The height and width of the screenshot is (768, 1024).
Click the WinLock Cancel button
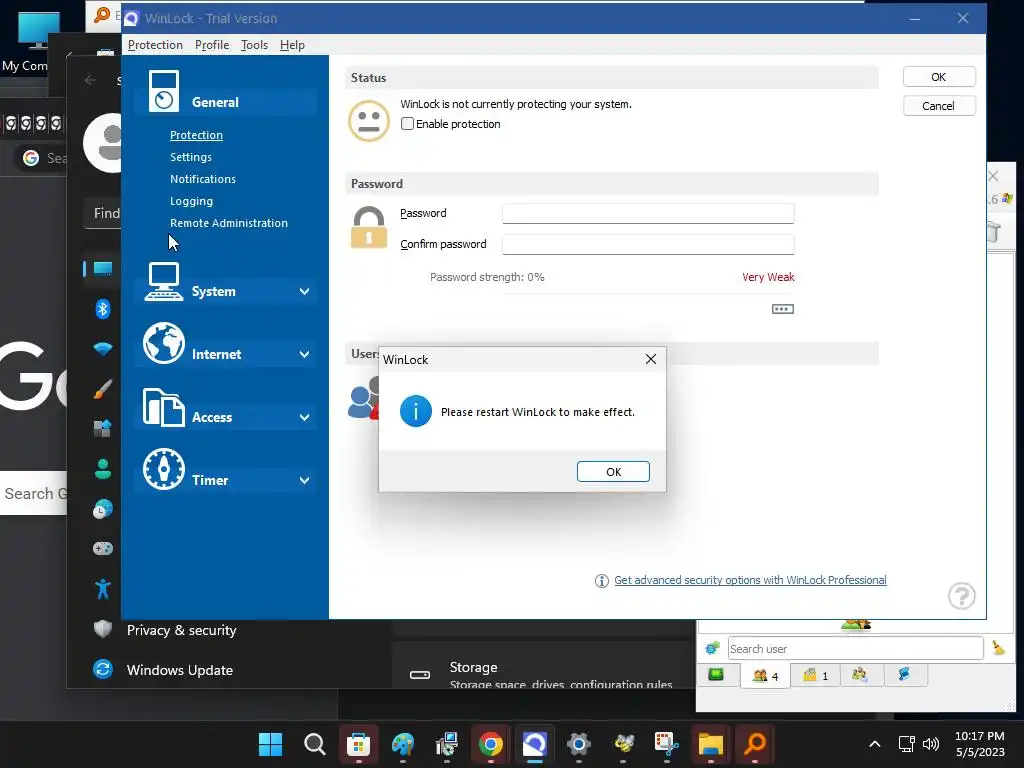938,106
